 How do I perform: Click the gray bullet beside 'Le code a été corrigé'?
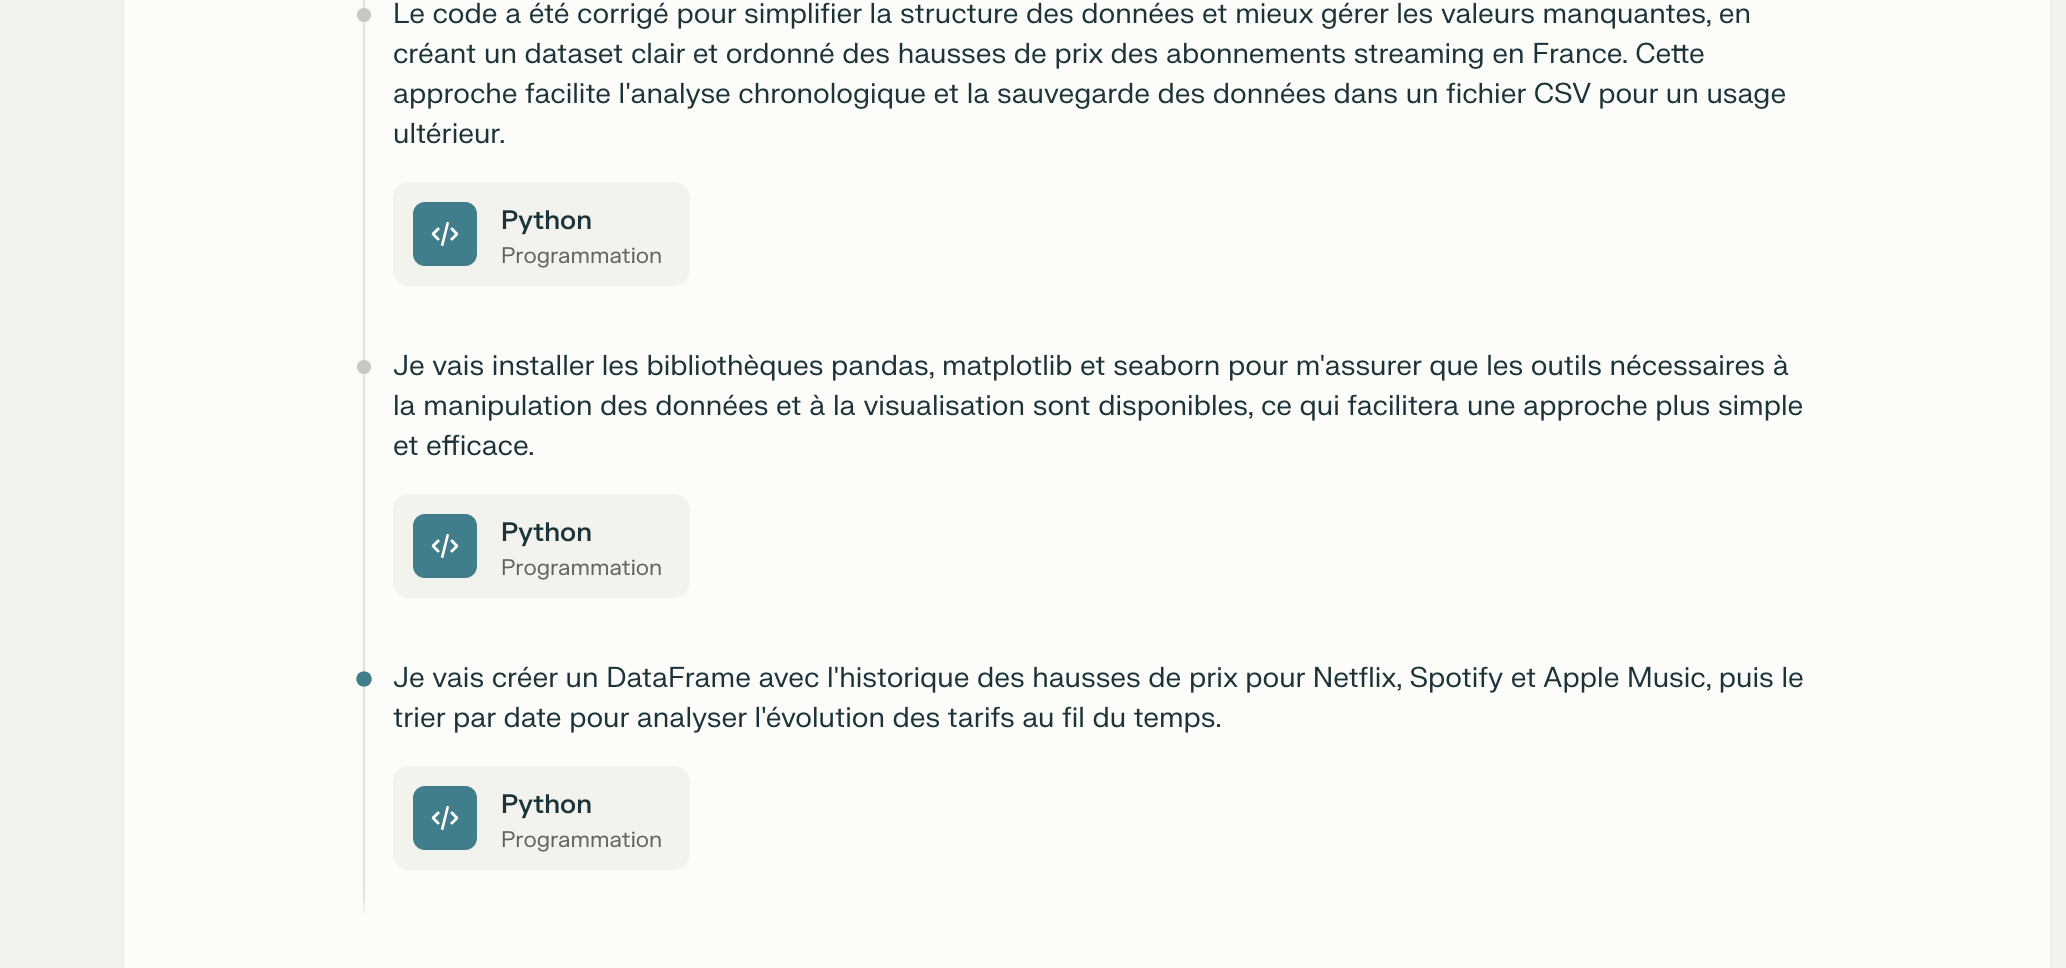(364, 15)
